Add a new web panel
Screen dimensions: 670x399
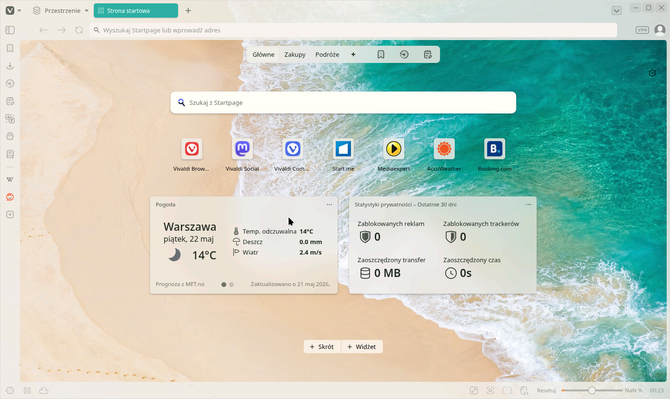[x=10, y=214]
